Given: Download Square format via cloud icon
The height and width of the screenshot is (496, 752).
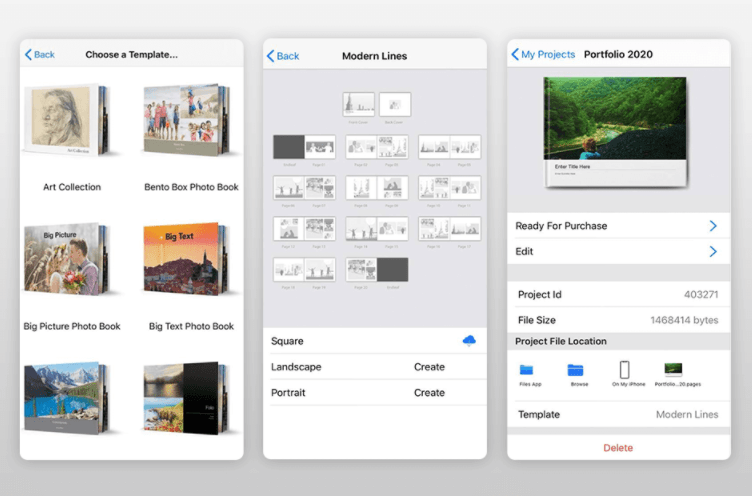Looking at the screenshot, I should pos(469,341).
